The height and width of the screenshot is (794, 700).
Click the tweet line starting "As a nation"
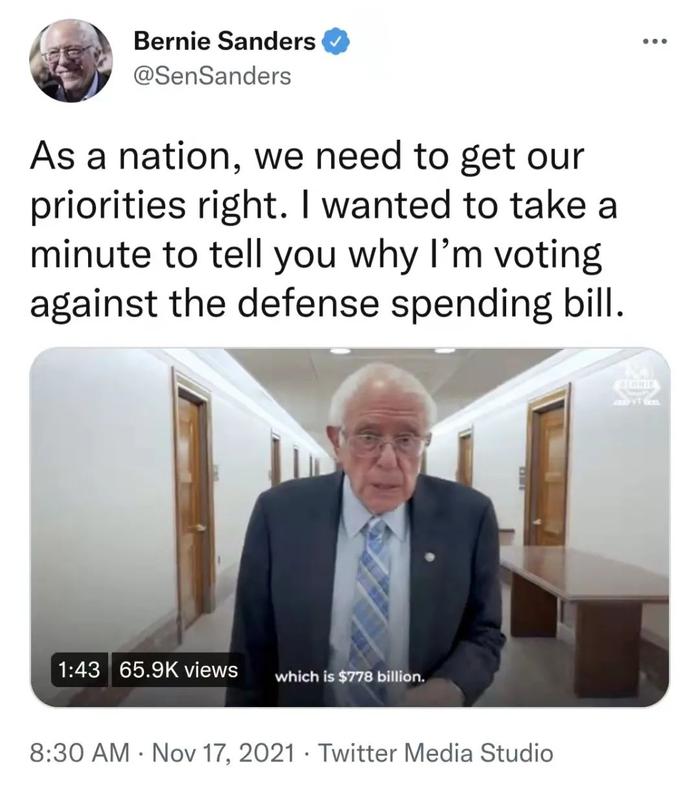(307, 156)
